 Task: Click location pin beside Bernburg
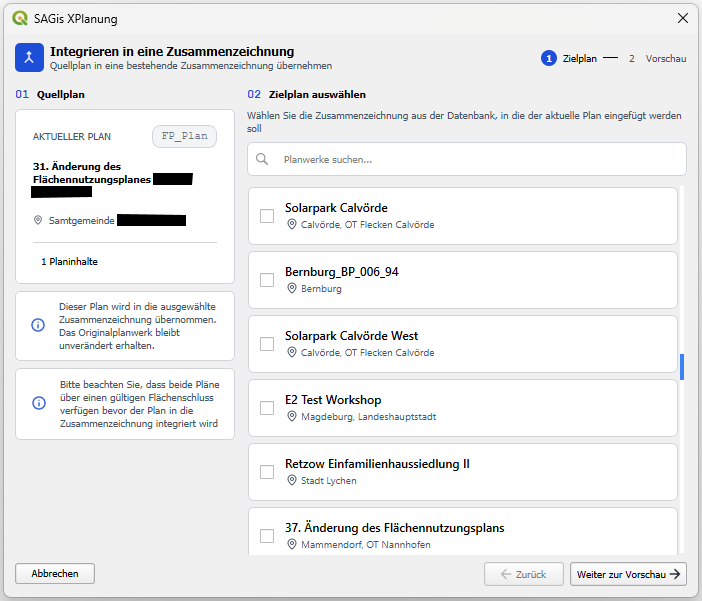[292, 288]
